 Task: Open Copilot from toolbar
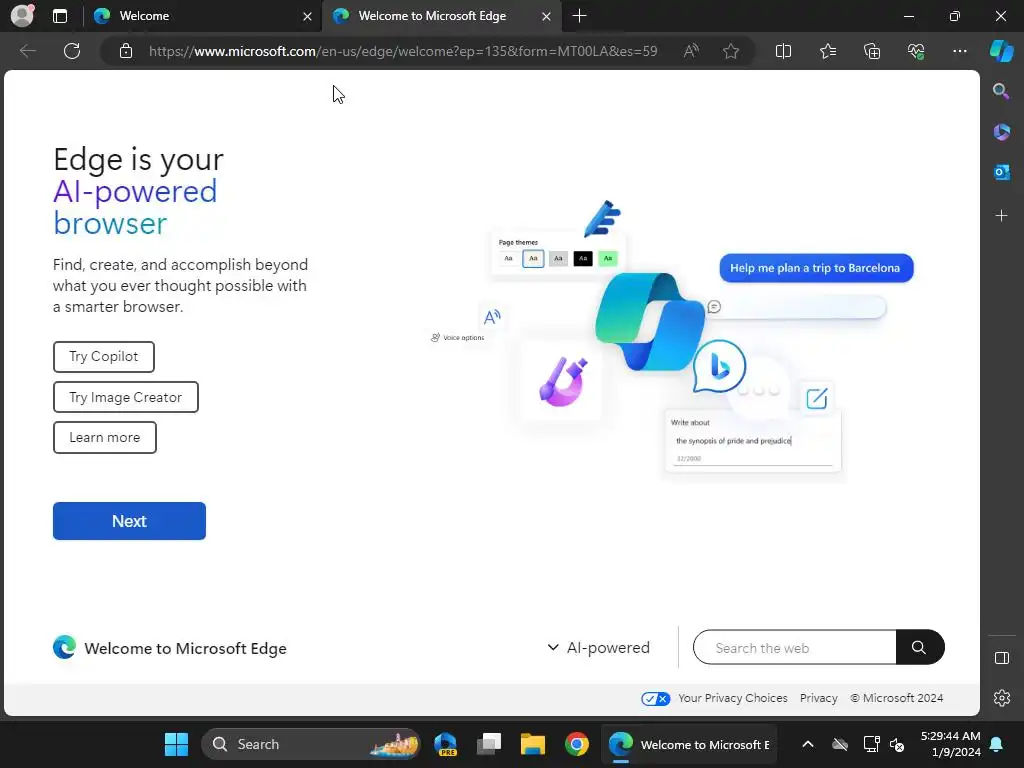[1001, 51]
